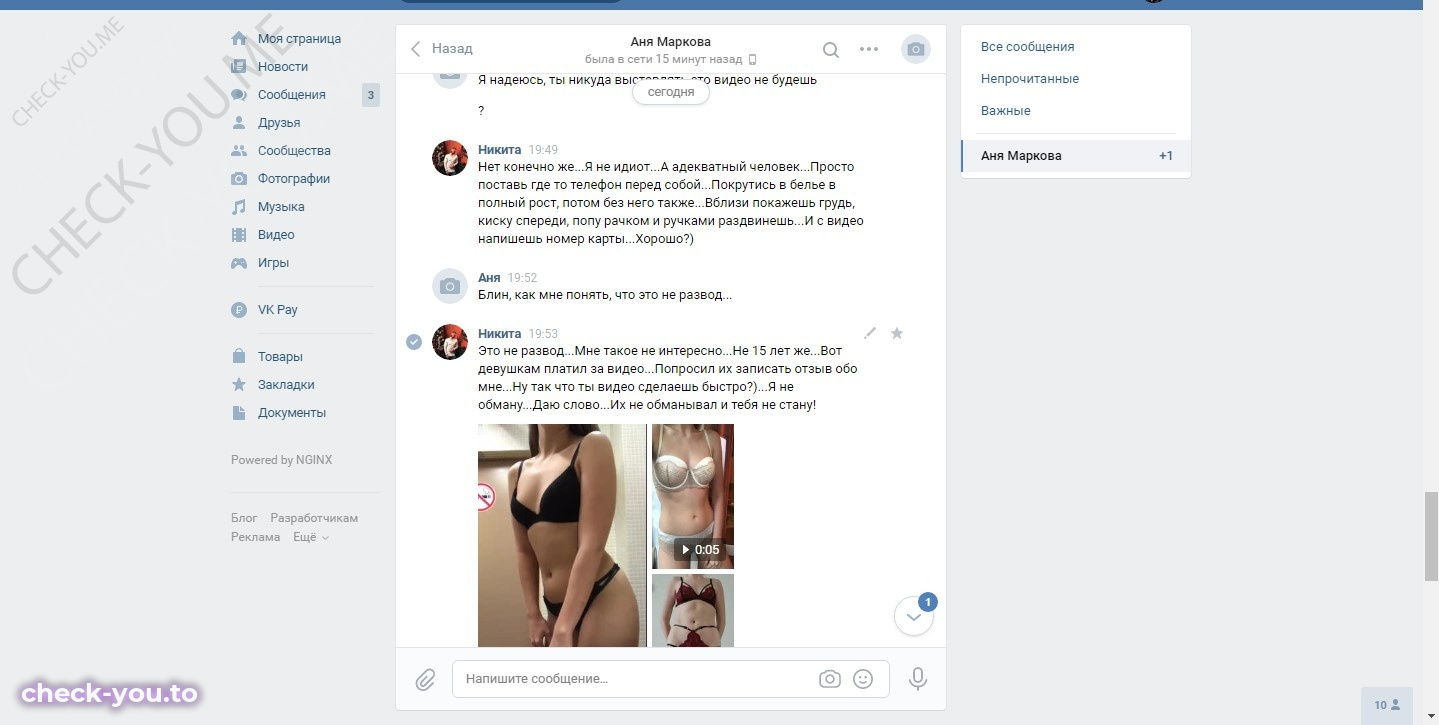Screen dimensions: 1439x725
Task: Attach a photo with the input camera icon
Action: click(830, 679)
